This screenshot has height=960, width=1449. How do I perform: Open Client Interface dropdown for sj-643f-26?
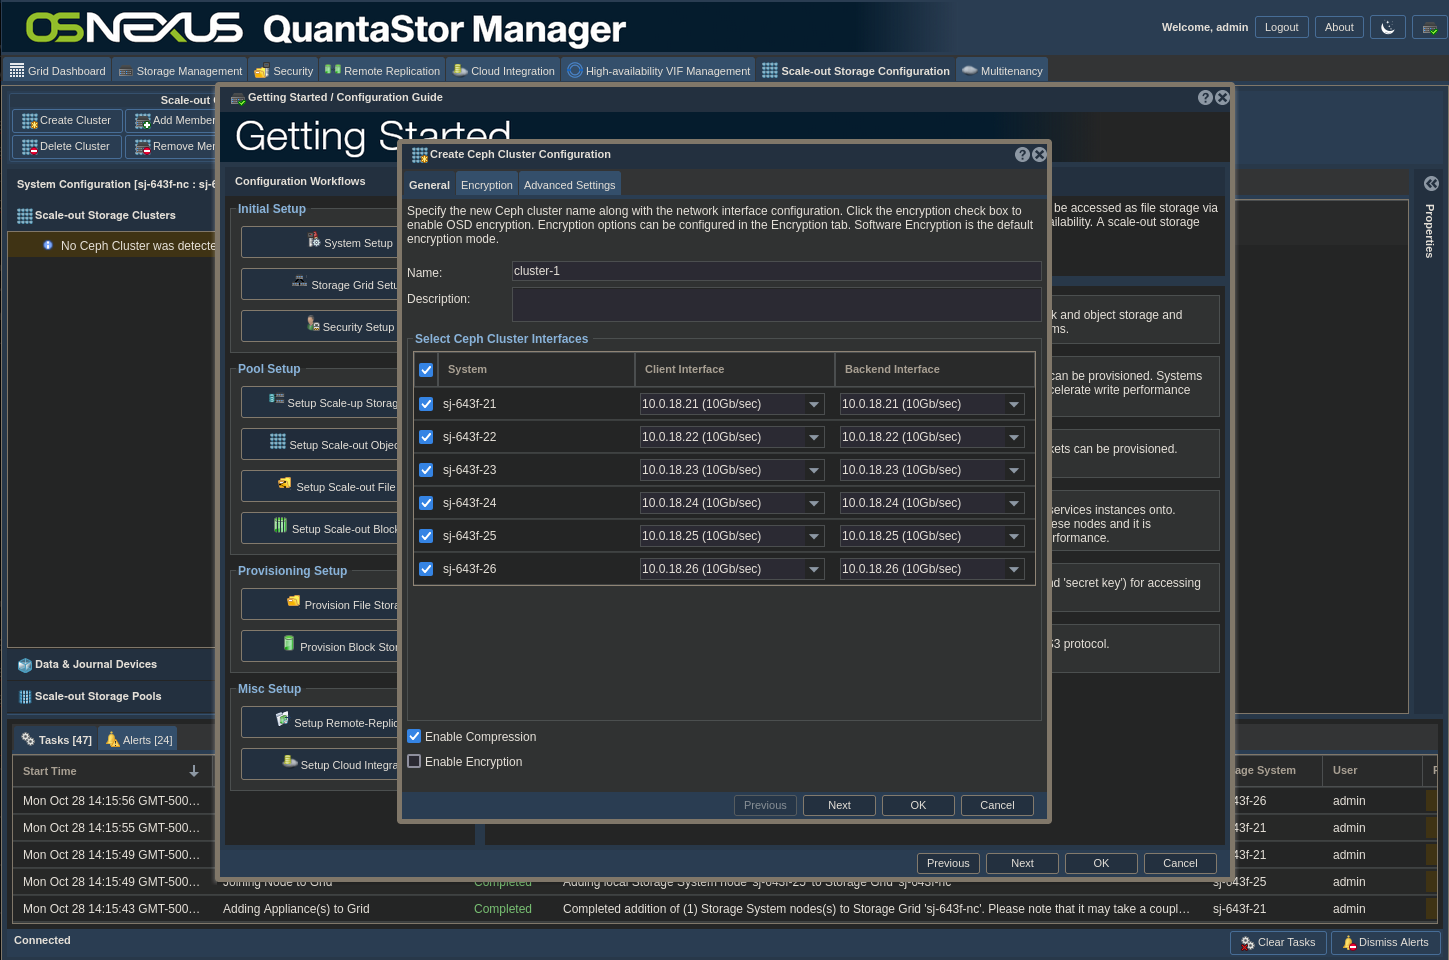click(x=814, y=570)
